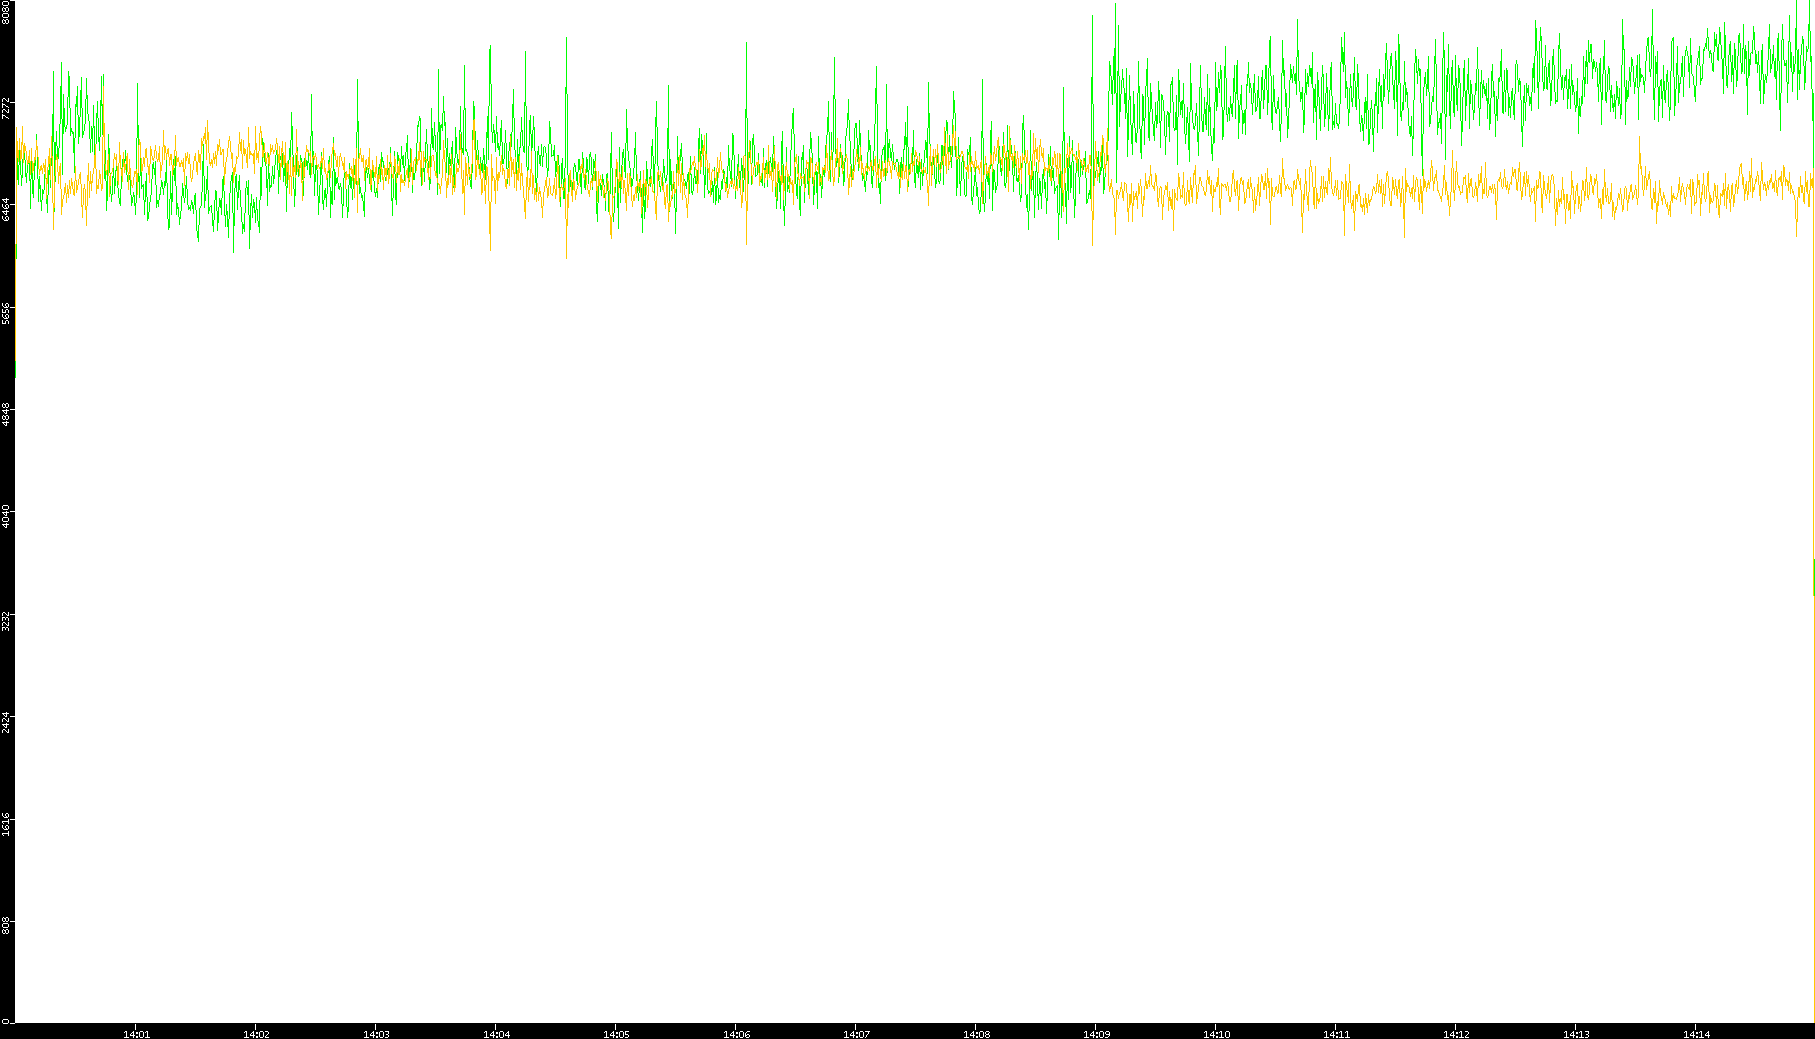Click the 14:05 label on the x-axis

(x=616, y=1033)
